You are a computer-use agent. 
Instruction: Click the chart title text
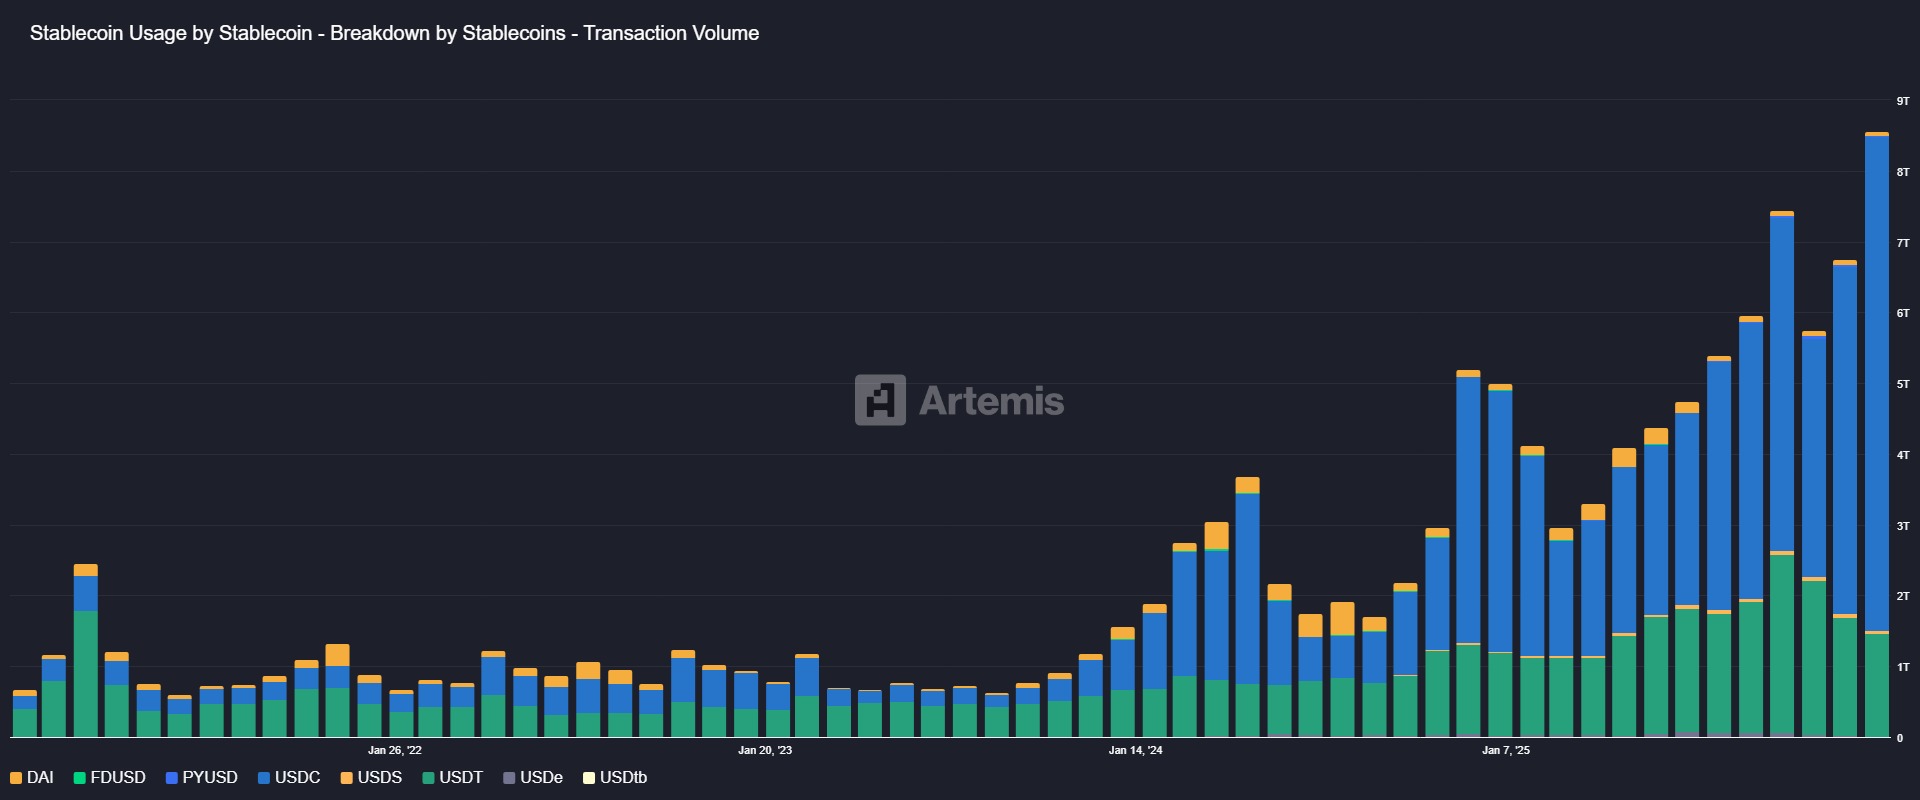tap(394, 33)
